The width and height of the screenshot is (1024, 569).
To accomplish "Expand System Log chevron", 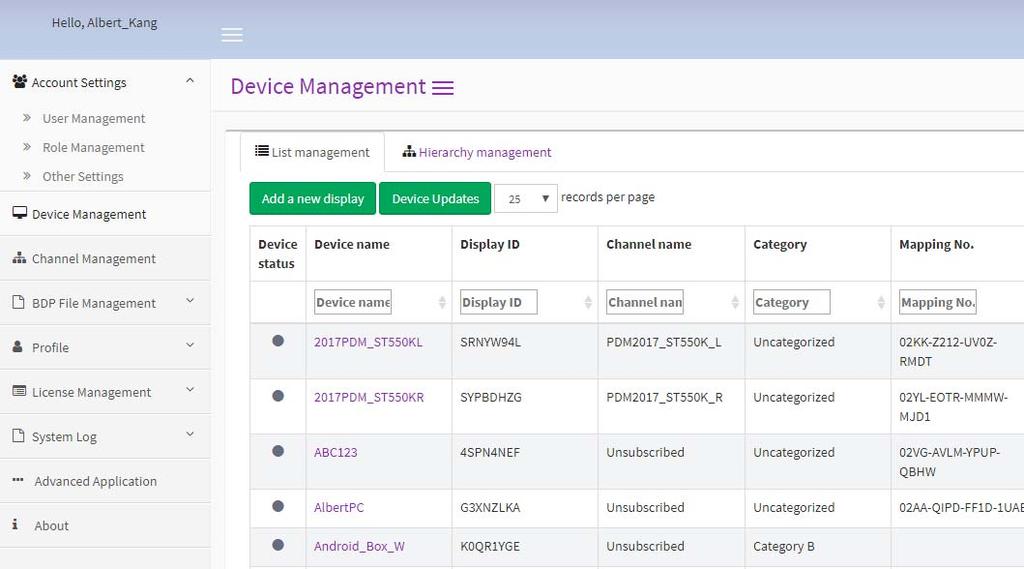I will (190, 434).
